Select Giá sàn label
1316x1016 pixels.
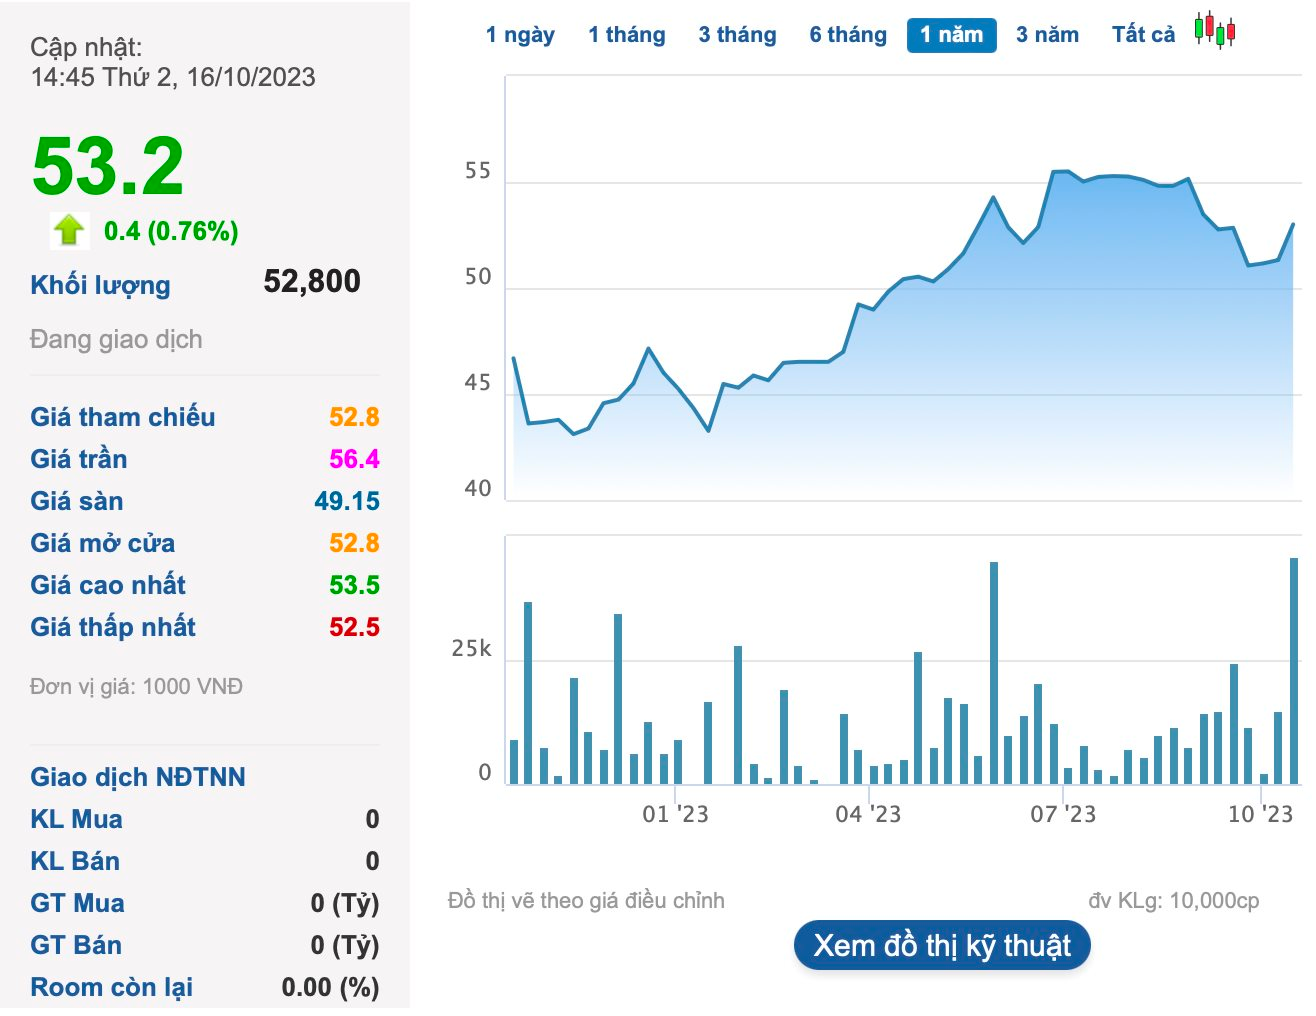pyautogui.click(x=77, y=501)
